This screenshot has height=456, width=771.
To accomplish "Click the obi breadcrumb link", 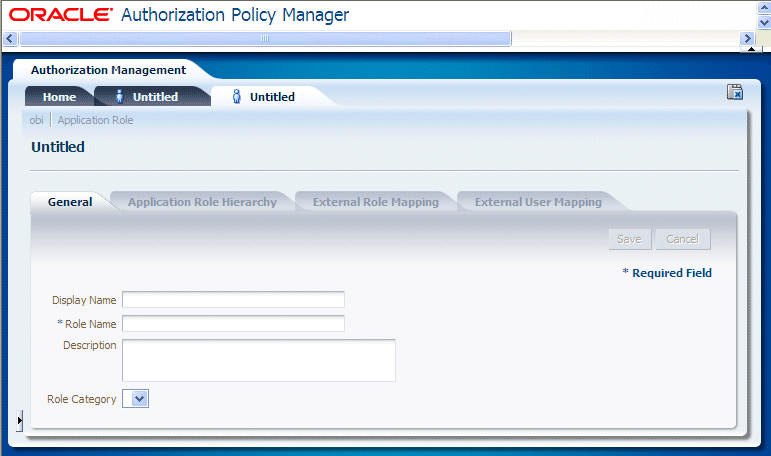I will [36, 120].
